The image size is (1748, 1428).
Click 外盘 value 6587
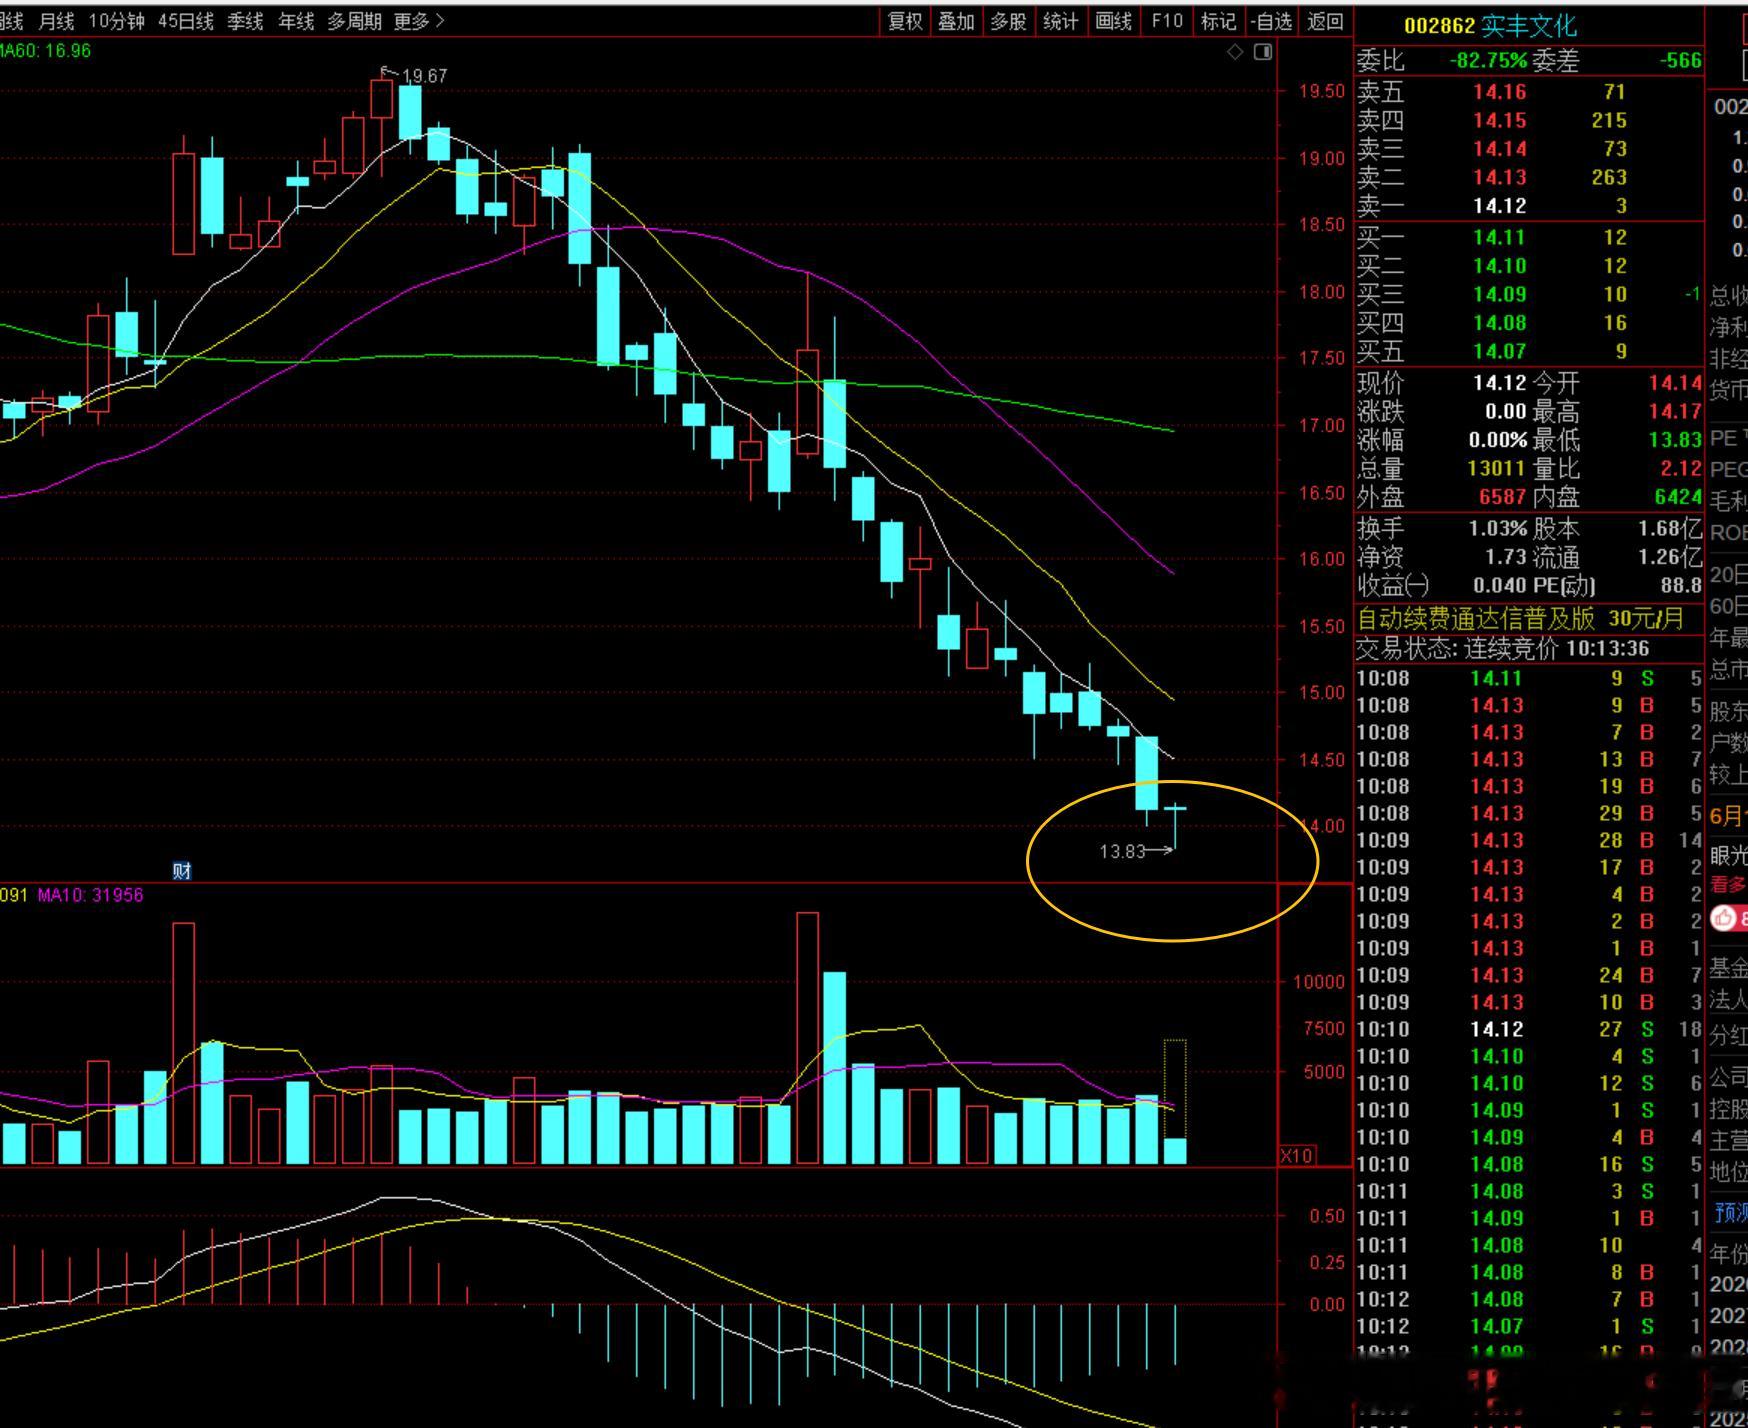click(1502, 497)
